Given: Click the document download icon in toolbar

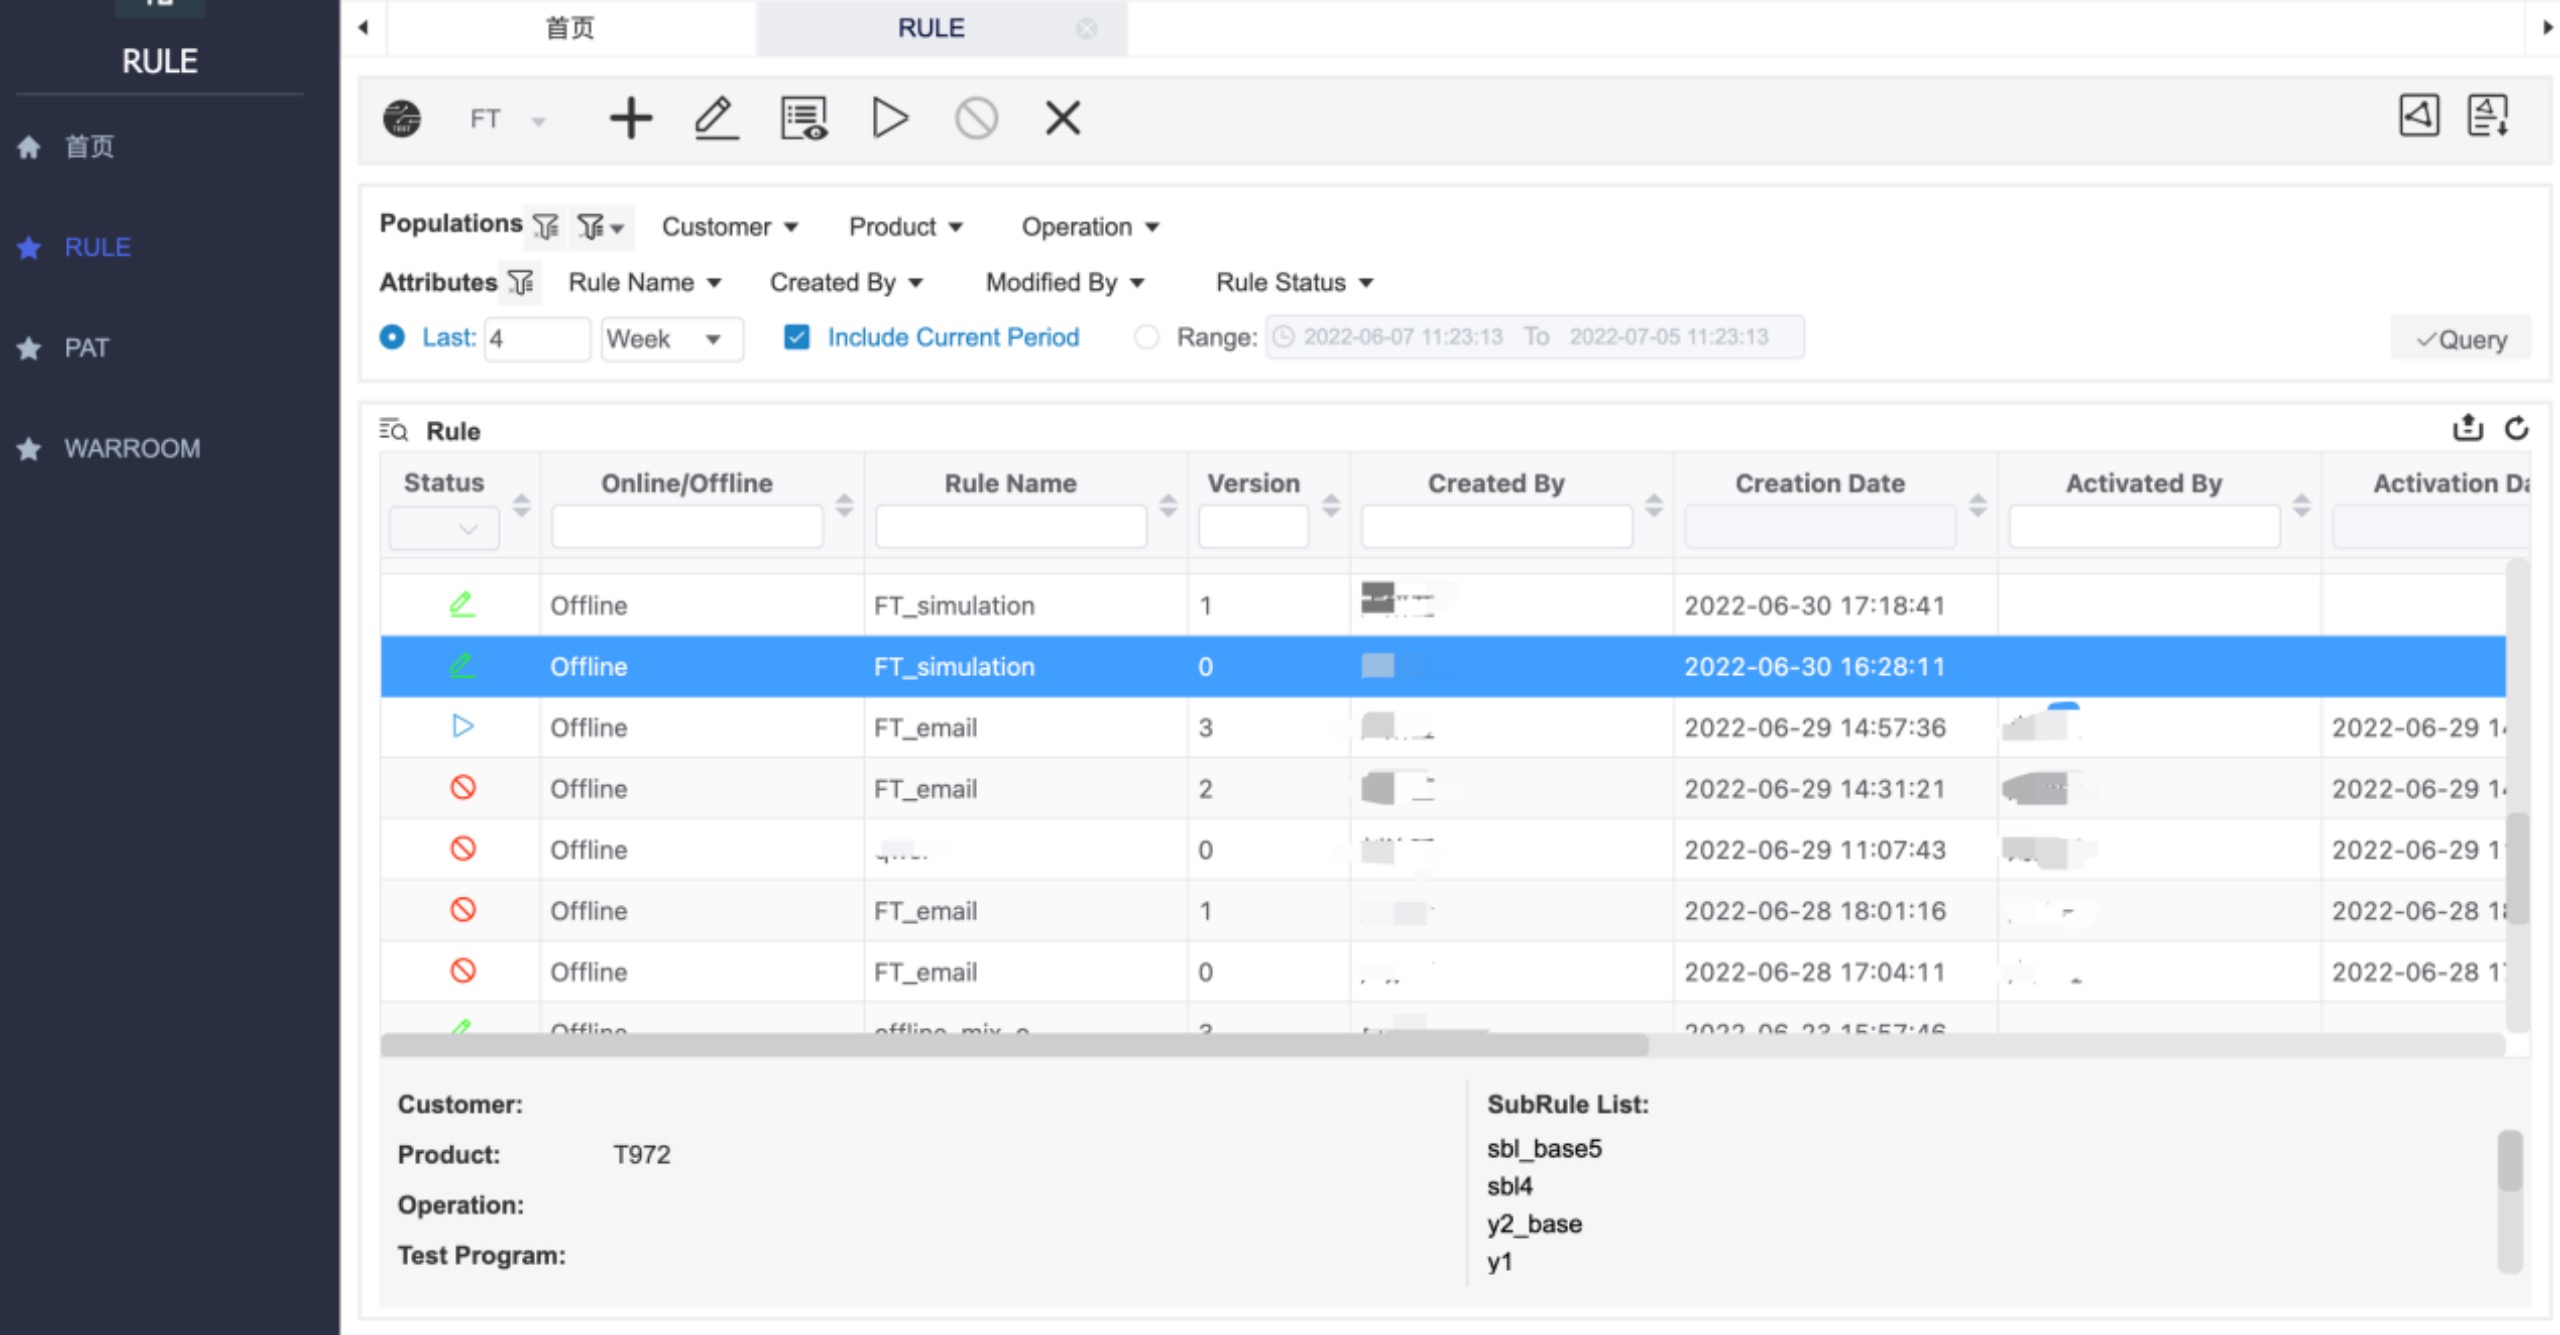Looking at the screenshot, I should [2488, 115].
